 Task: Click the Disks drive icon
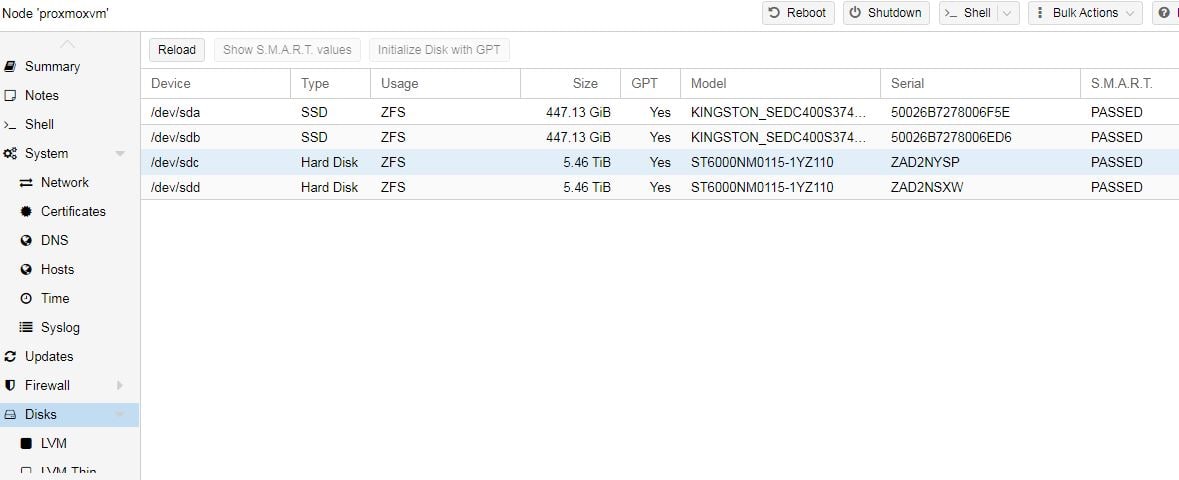click(10, 415)
